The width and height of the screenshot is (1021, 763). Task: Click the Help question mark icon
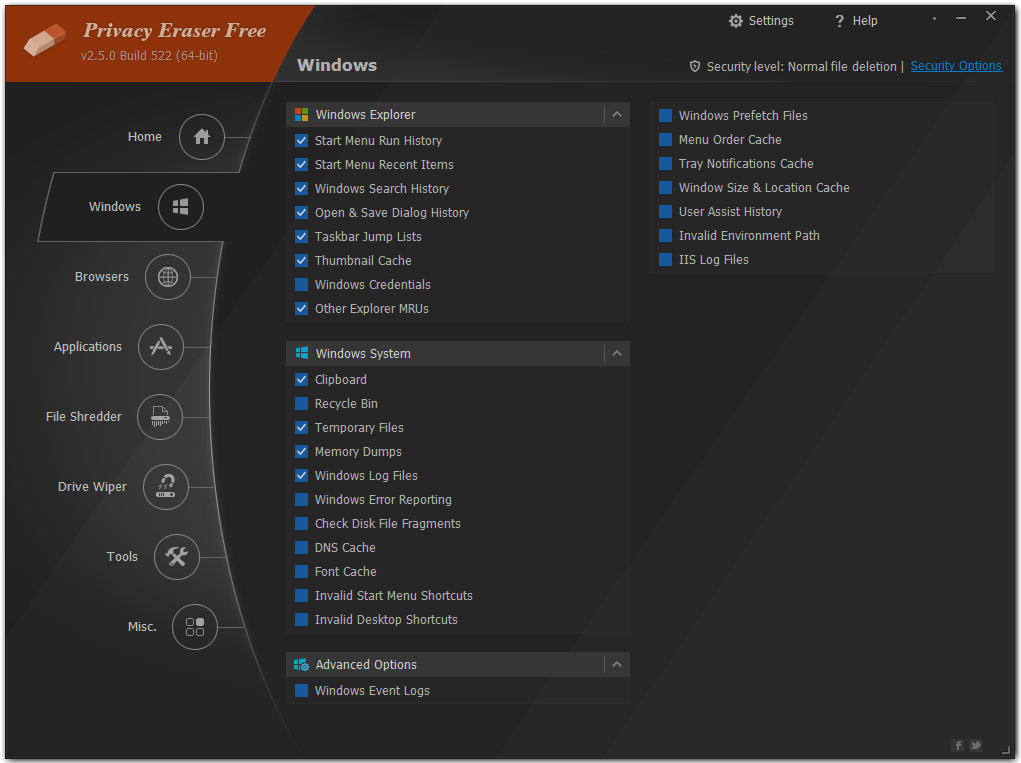(839, 21)
